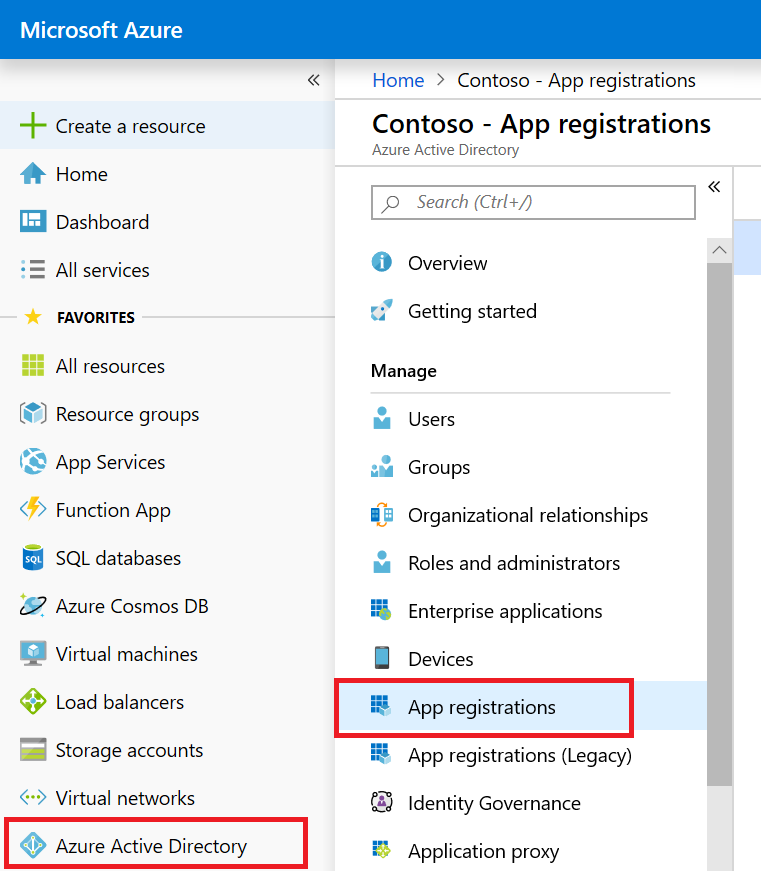Click the Azure Active Directory icon
This screenshot has height=871, width=761.
[33, 845]
